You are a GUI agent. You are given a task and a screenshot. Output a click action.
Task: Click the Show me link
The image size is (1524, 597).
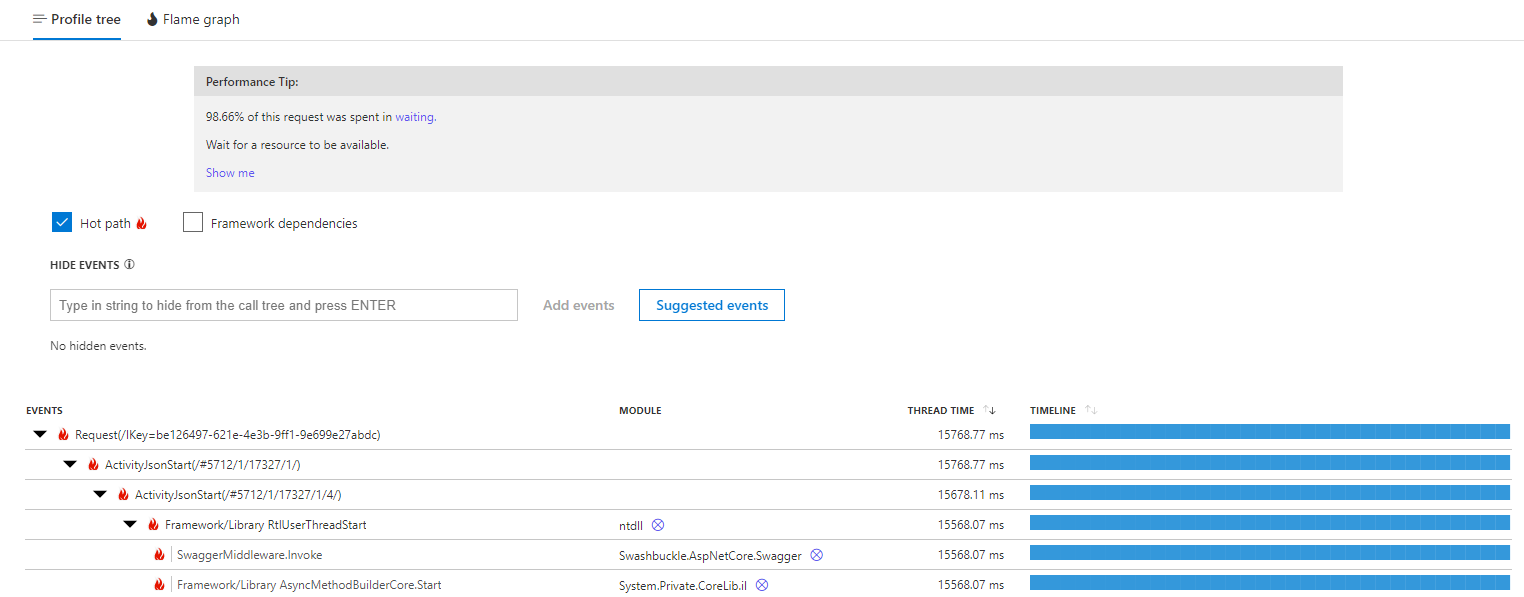(229, 172)
